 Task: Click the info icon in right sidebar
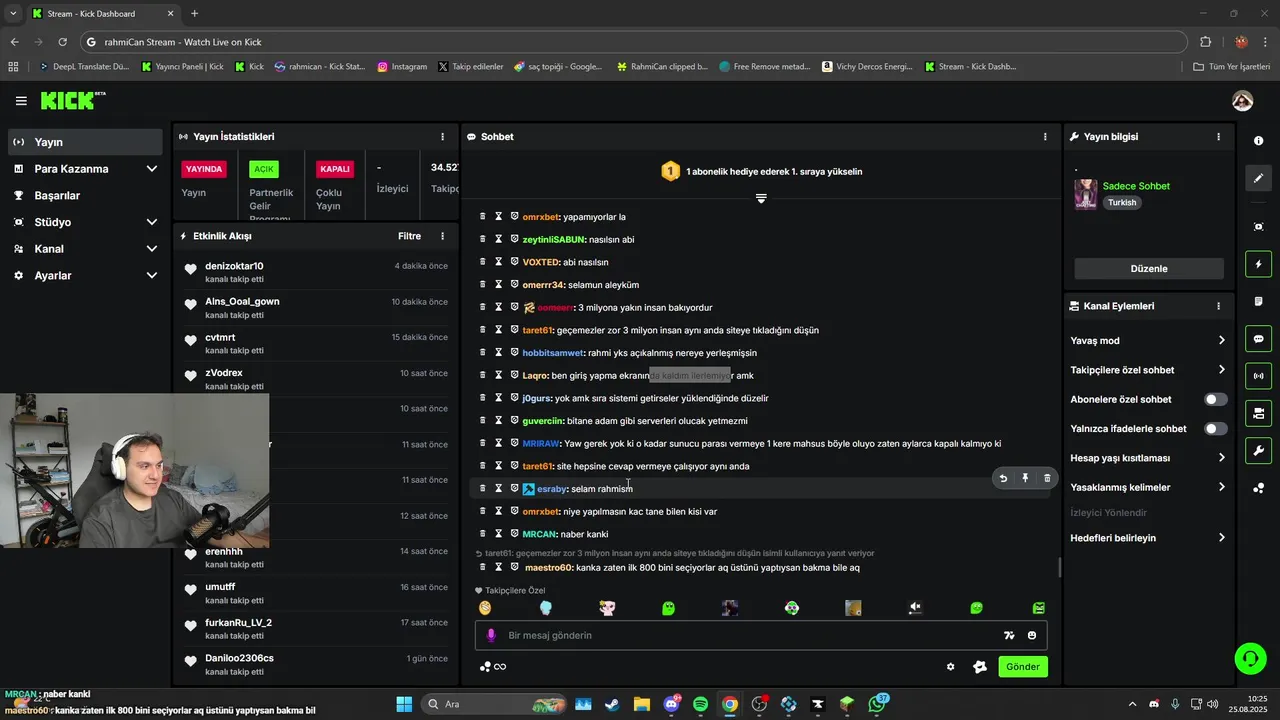[1258, 141]
